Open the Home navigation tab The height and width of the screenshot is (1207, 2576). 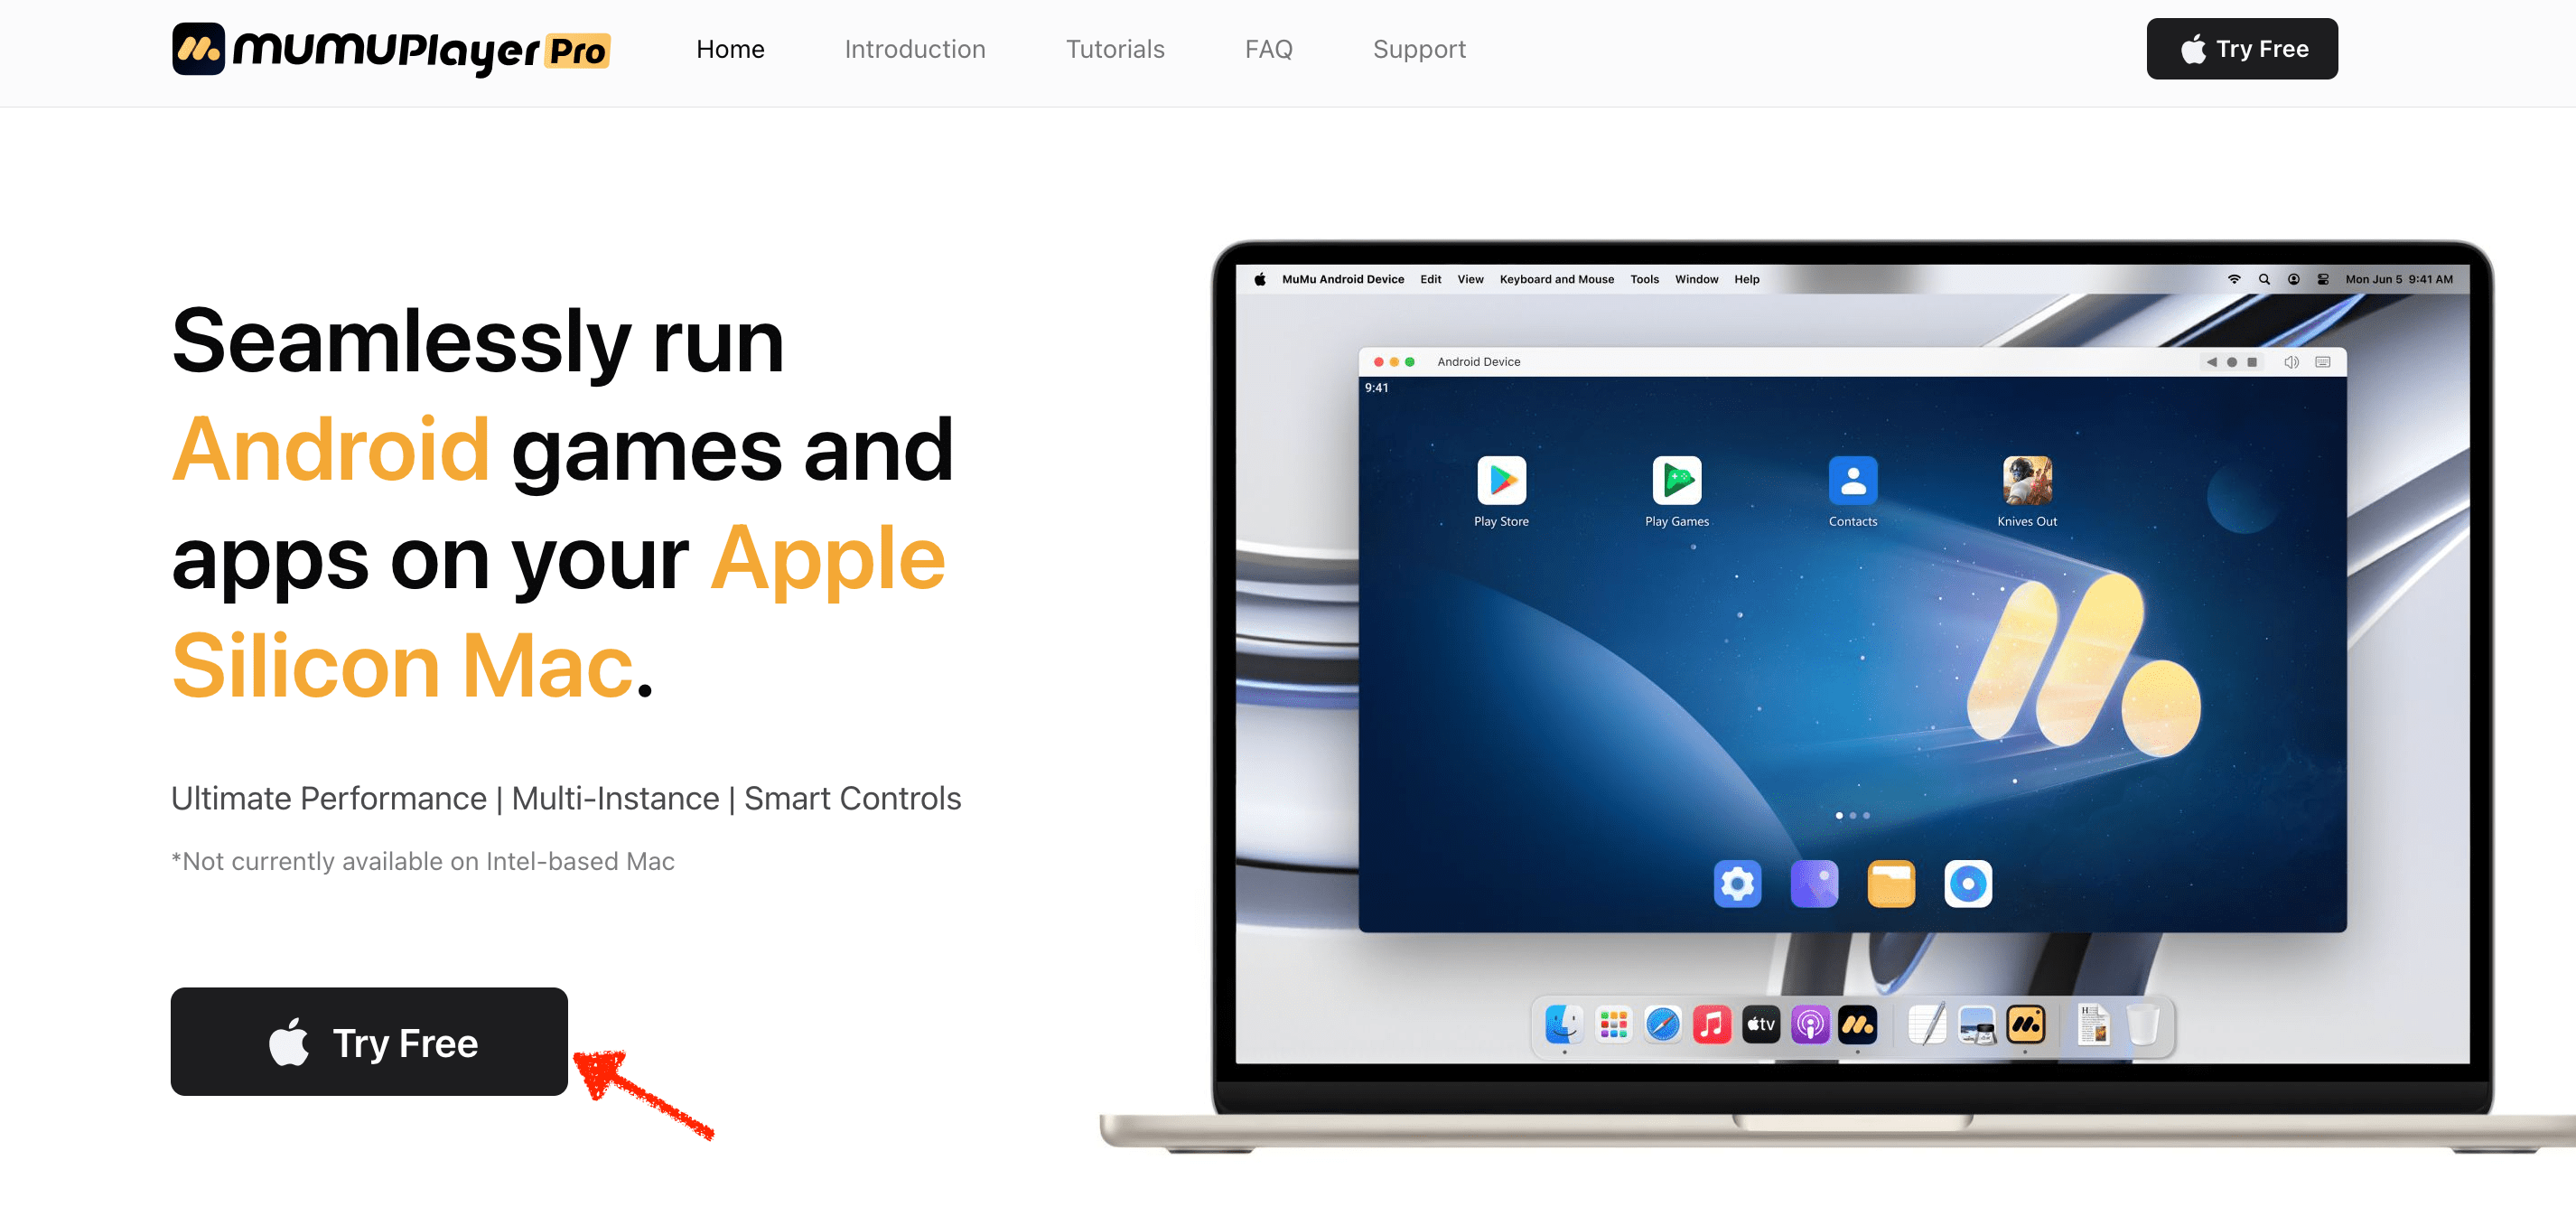pyautogui.click(x=730, y=48)
